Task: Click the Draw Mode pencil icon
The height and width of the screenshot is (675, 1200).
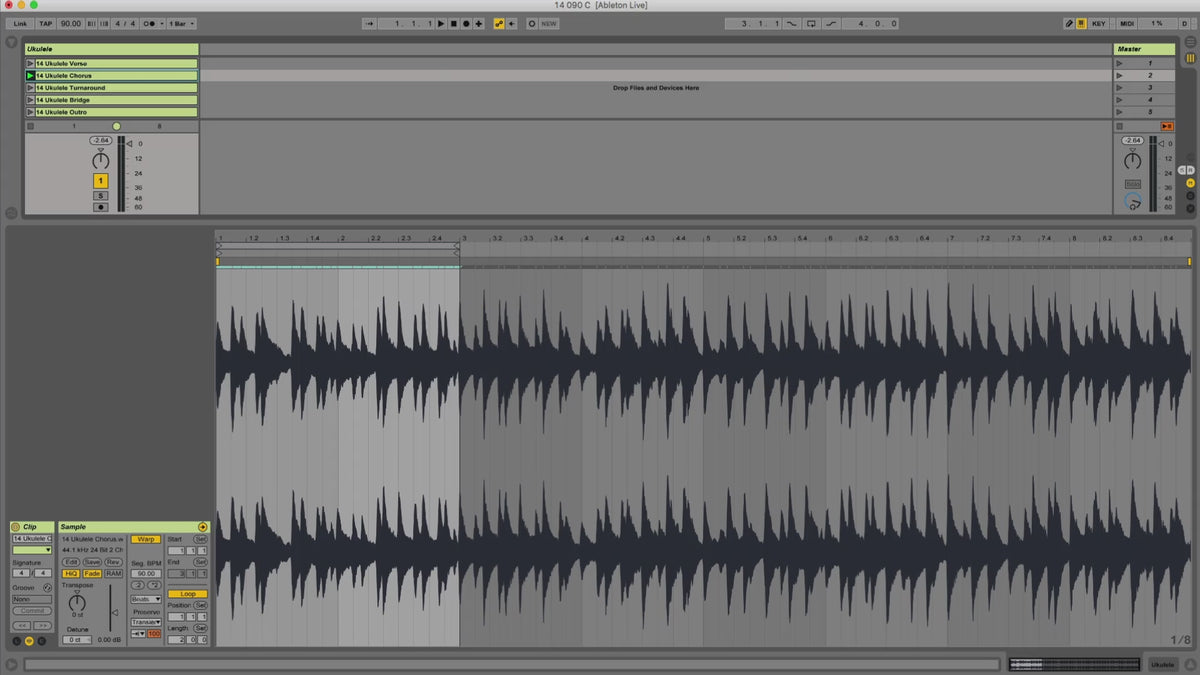Action: coord(1068,23)
